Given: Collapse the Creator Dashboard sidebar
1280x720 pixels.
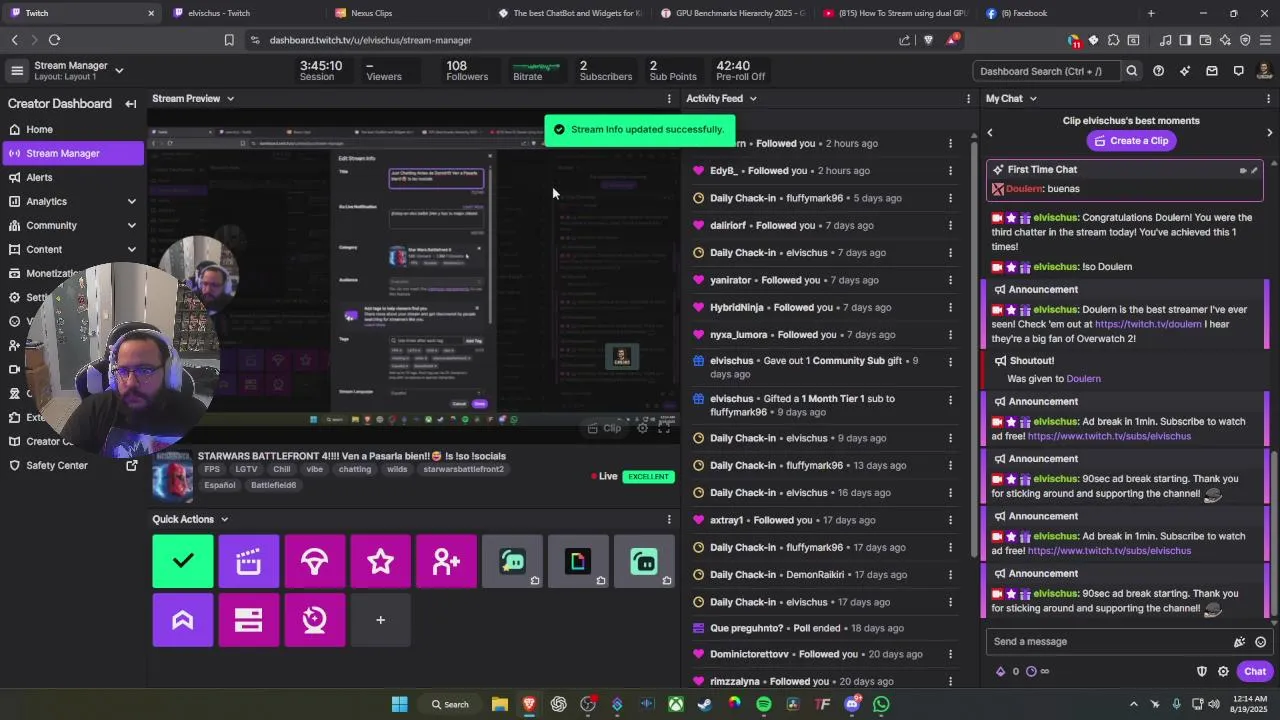Looking at the screenshot, I should pos(130,104).
